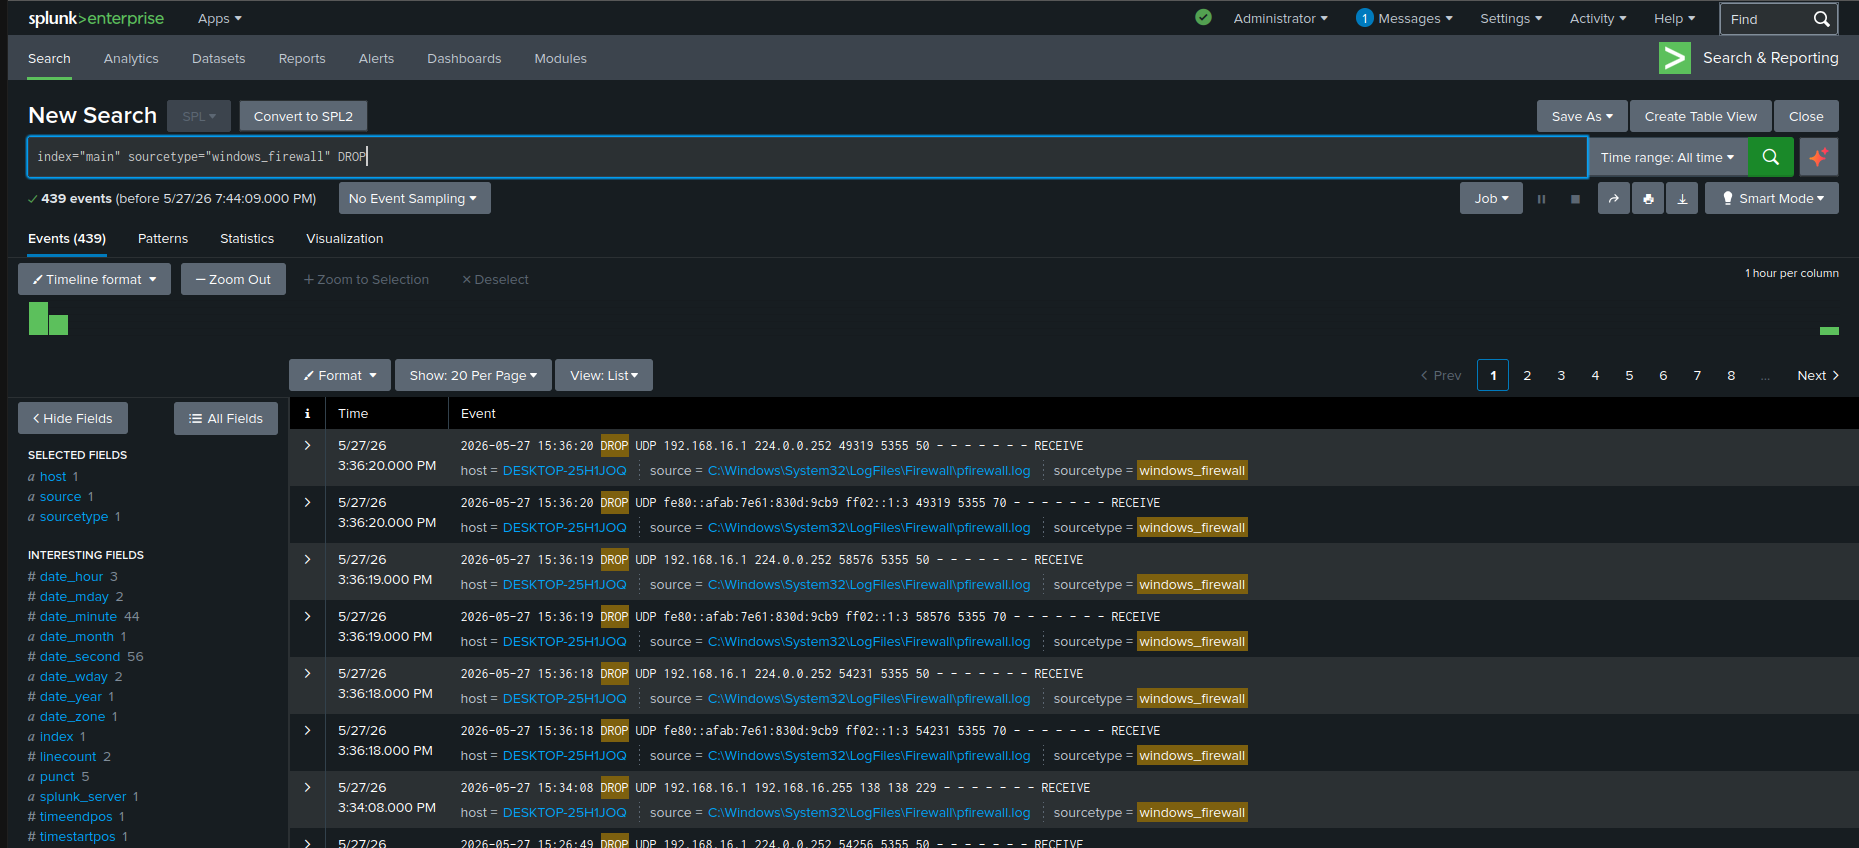Switch to the Statistics results tab

247,238
